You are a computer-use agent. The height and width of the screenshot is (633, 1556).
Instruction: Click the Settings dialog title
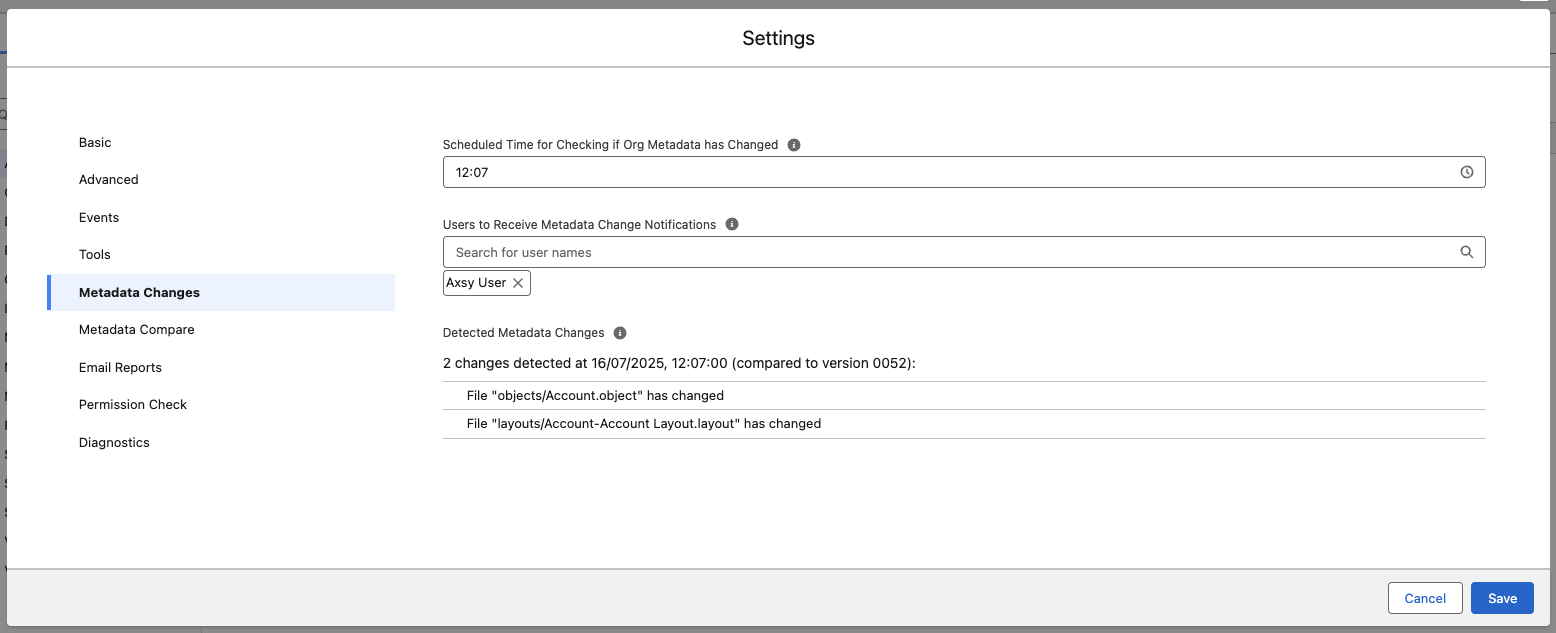click(778, 39)
